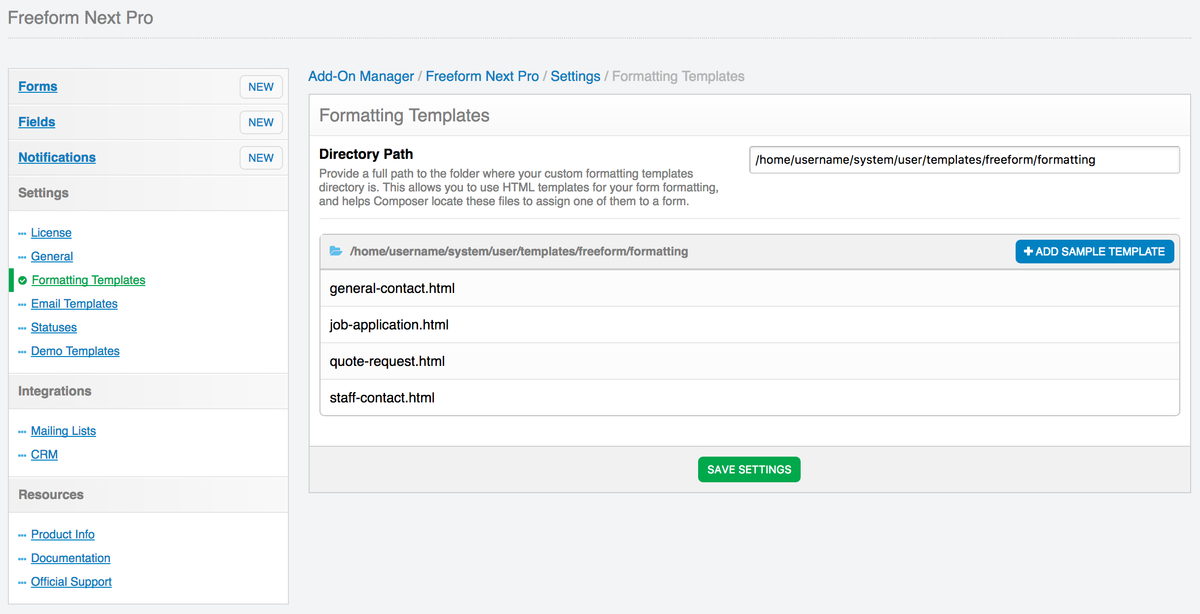This screenshot has height=614, width=1200.
Task: Click Add Sample Template button
Action: (x=1095, y=251)
